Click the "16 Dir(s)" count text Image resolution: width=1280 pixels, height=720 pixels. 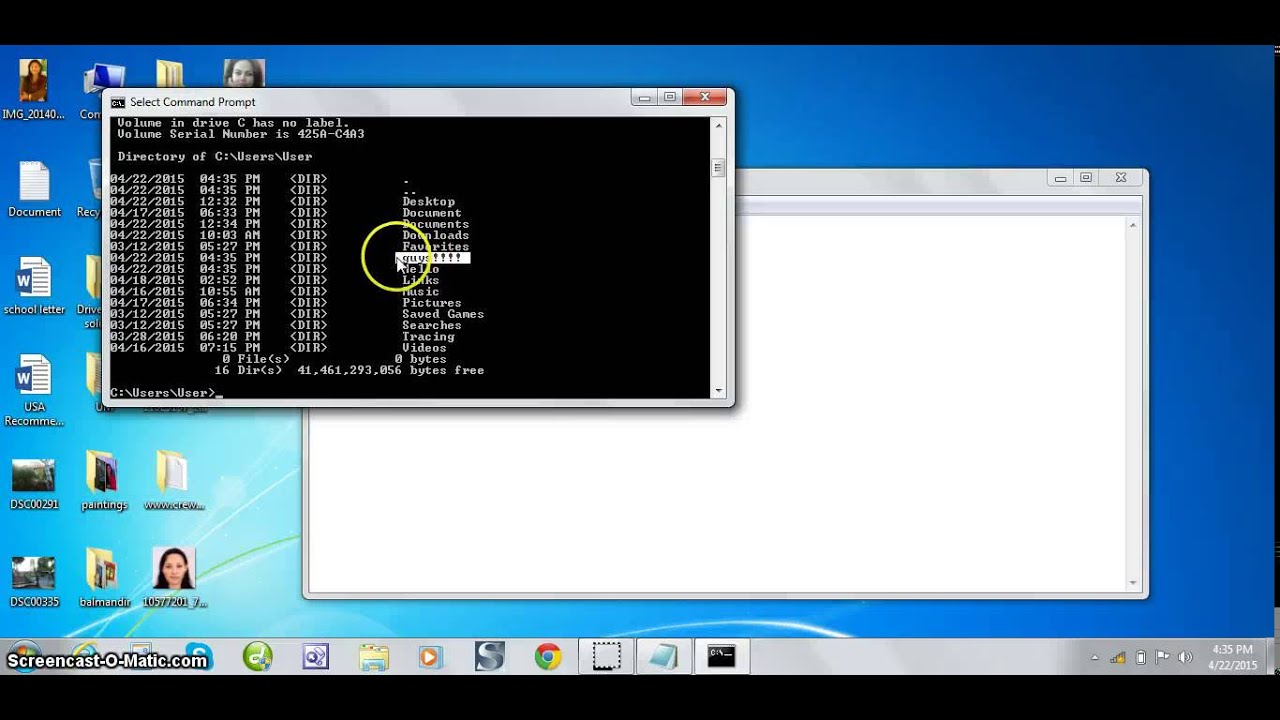pyautogui.click(x=248, y=370)
